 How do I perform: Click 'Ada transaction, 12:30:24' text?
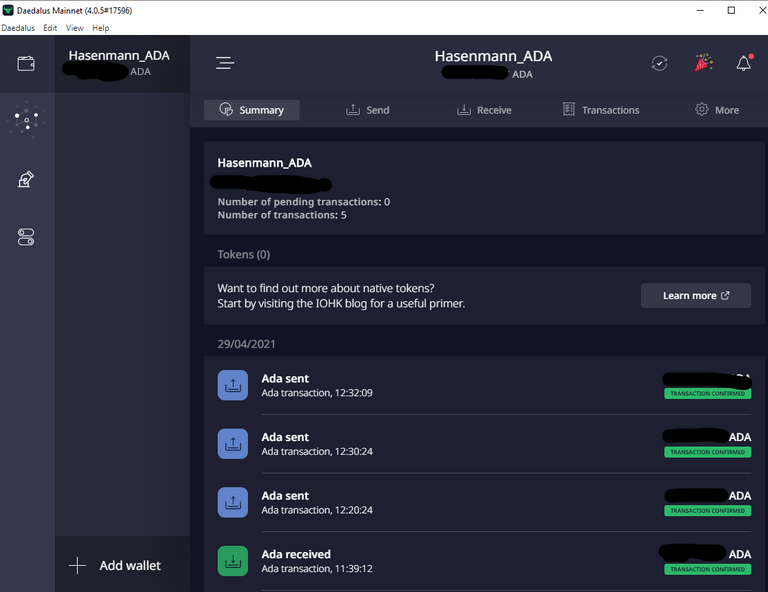(317, 451)
